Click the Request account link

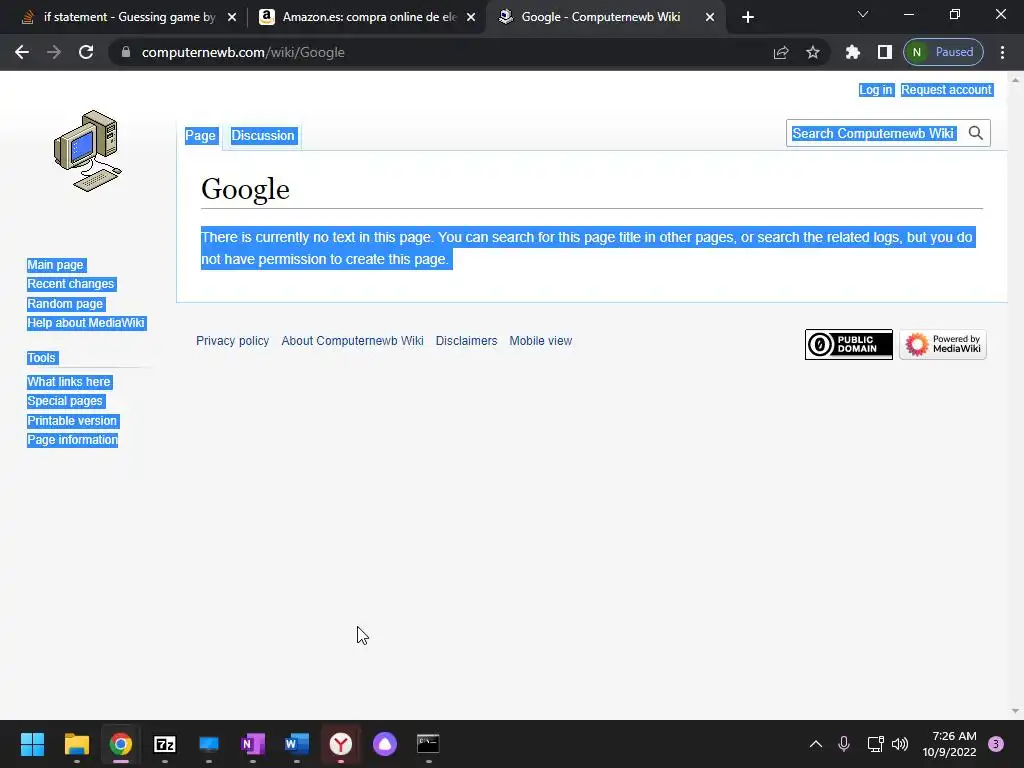pyautogui.click(x=946, y=90)
